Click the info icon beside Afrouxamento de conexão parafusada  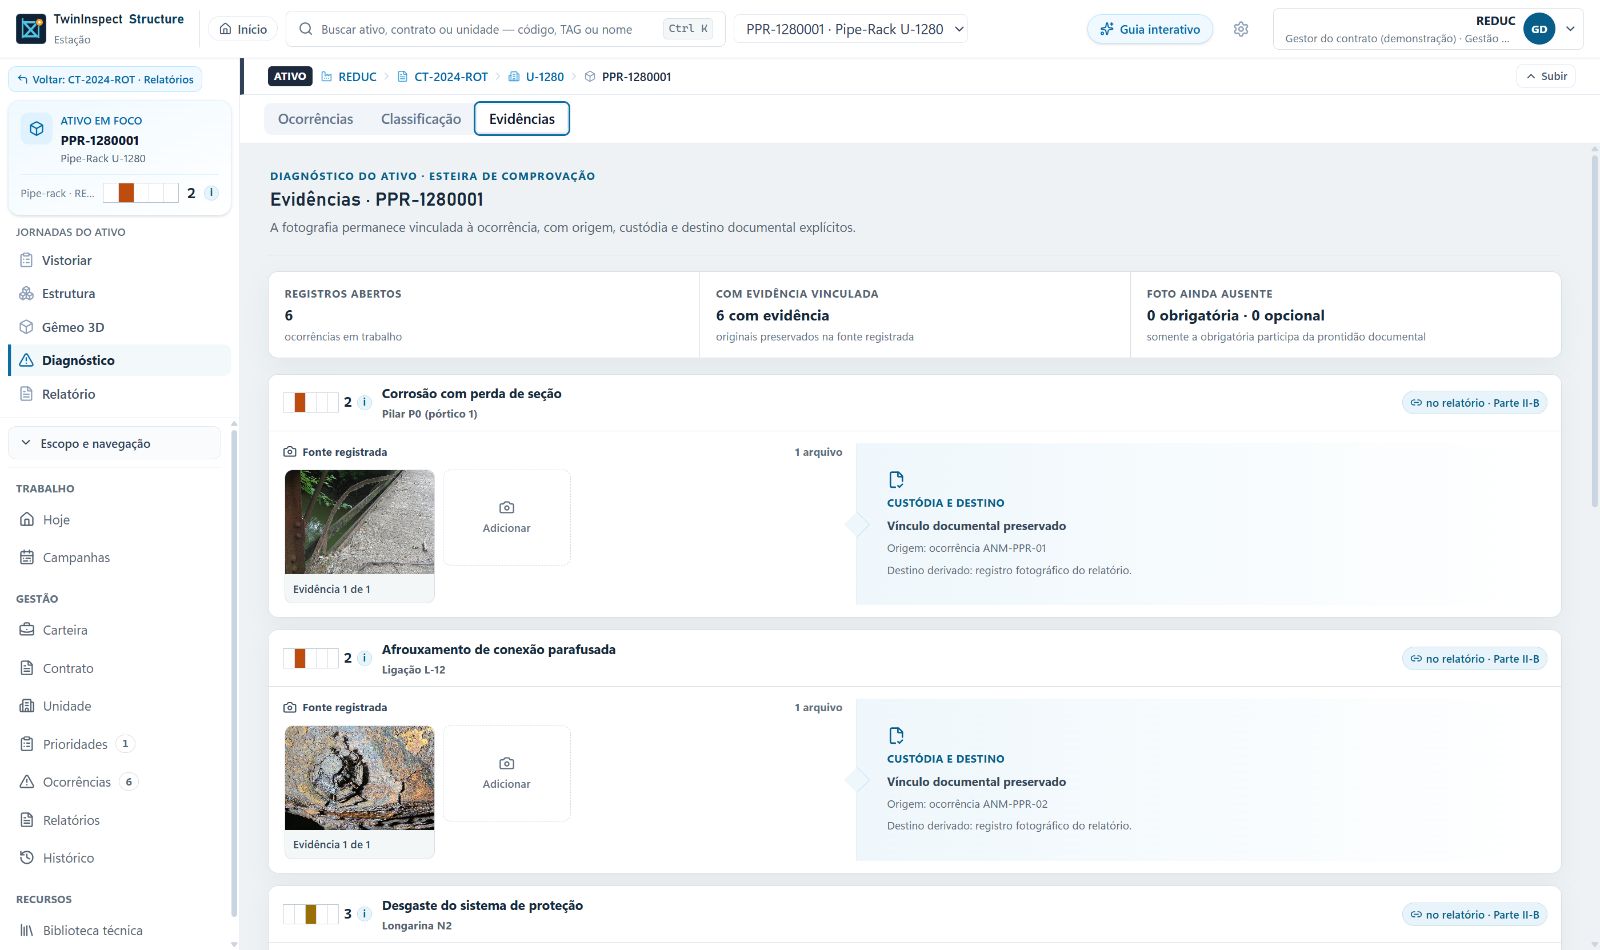(365, 658)
